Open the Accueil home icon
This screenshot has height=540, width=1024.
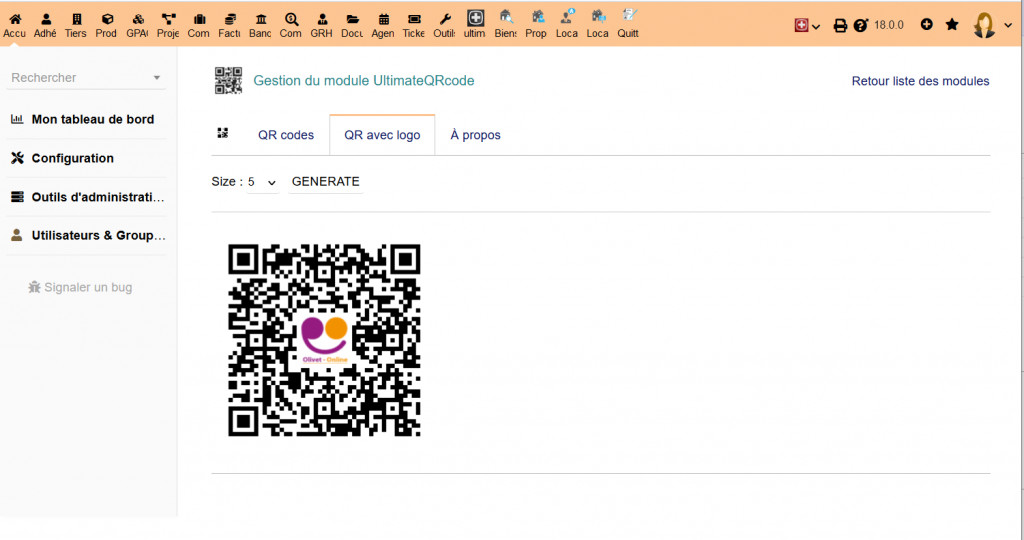pyautogui.click(x=15, y=24)
